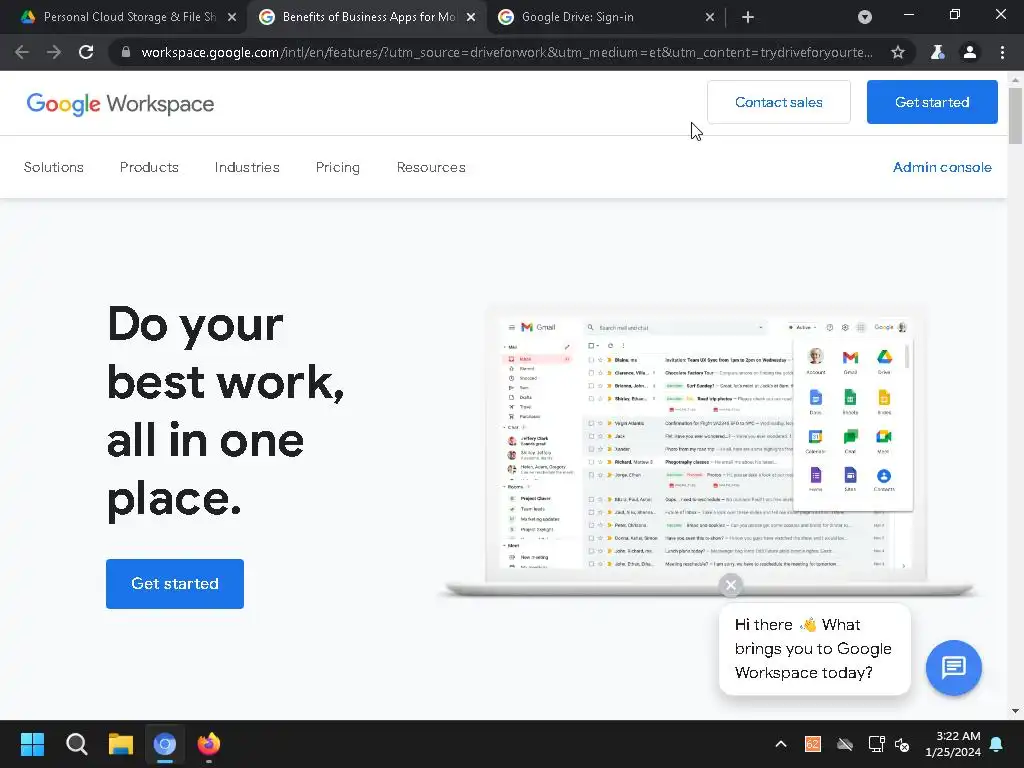1024x768 pixels.
Task: Open the Chrome three-dot menu
Action: click(1002, 52)
